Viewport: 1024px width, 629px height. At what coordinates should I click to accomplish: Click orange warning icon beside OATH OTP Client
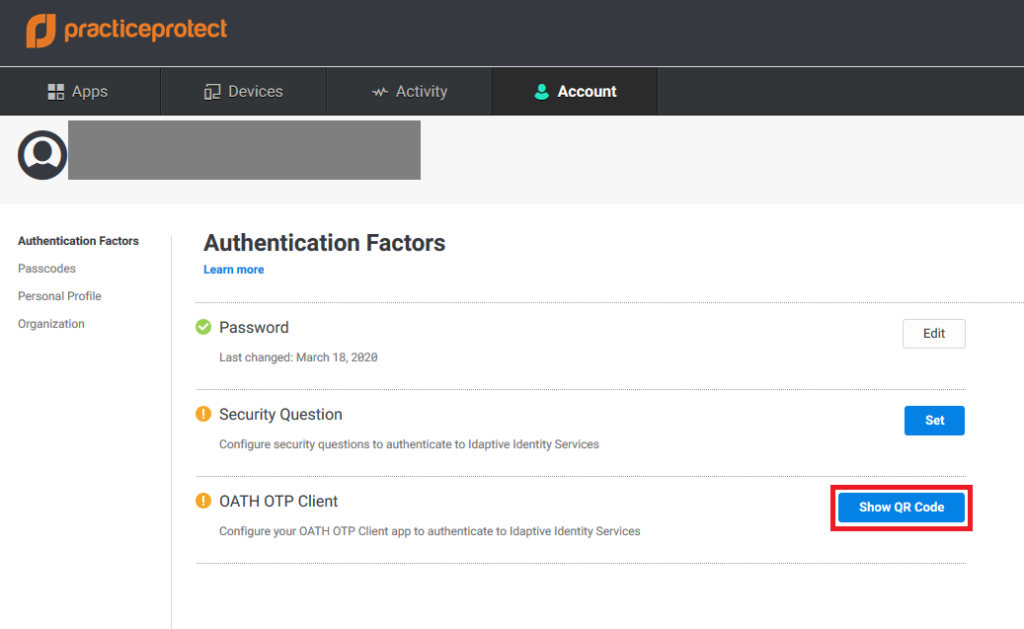coord(203,500)
